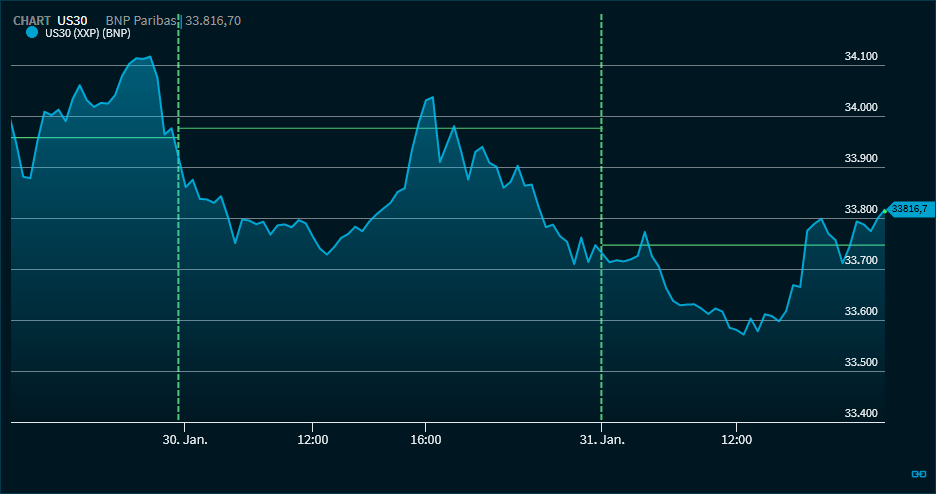Click the US30 symbol in chart title
The image size is (936, 494).
click(x=72, y=20)
